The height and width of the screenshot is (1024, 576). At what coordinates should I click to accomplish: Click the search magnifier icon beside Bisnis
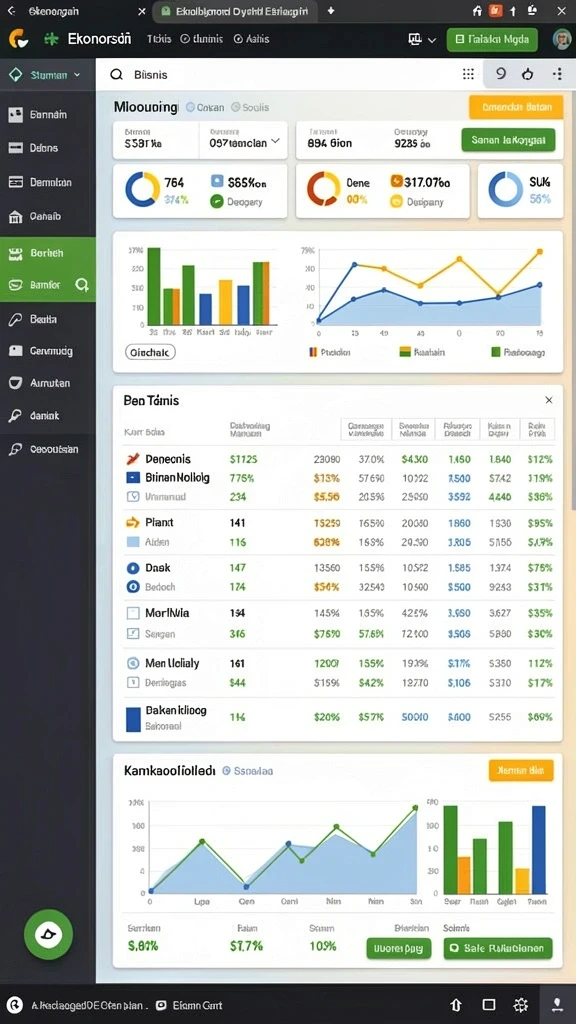pyautogui.click(x=116, y=74)
